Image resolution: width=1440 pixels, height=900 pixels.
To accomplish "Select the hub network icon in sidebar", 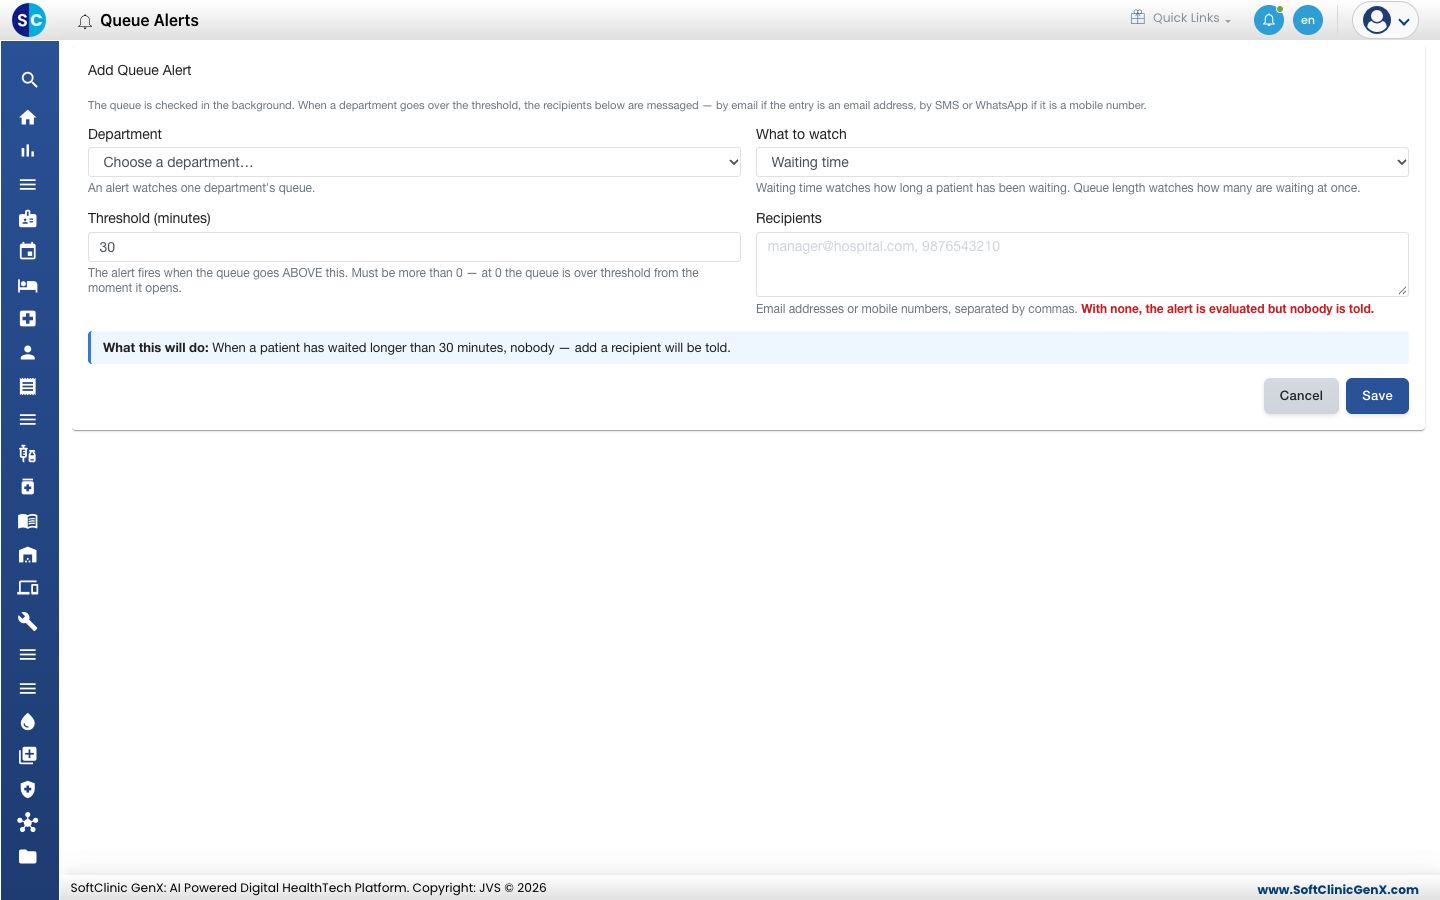I will [28, 822].
